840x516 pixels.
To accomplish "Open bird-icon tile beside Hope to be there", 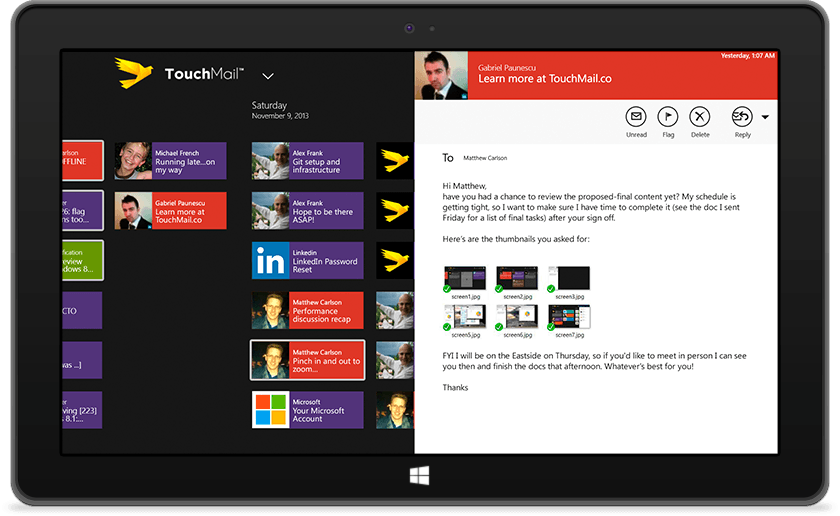I will [395, 211].
